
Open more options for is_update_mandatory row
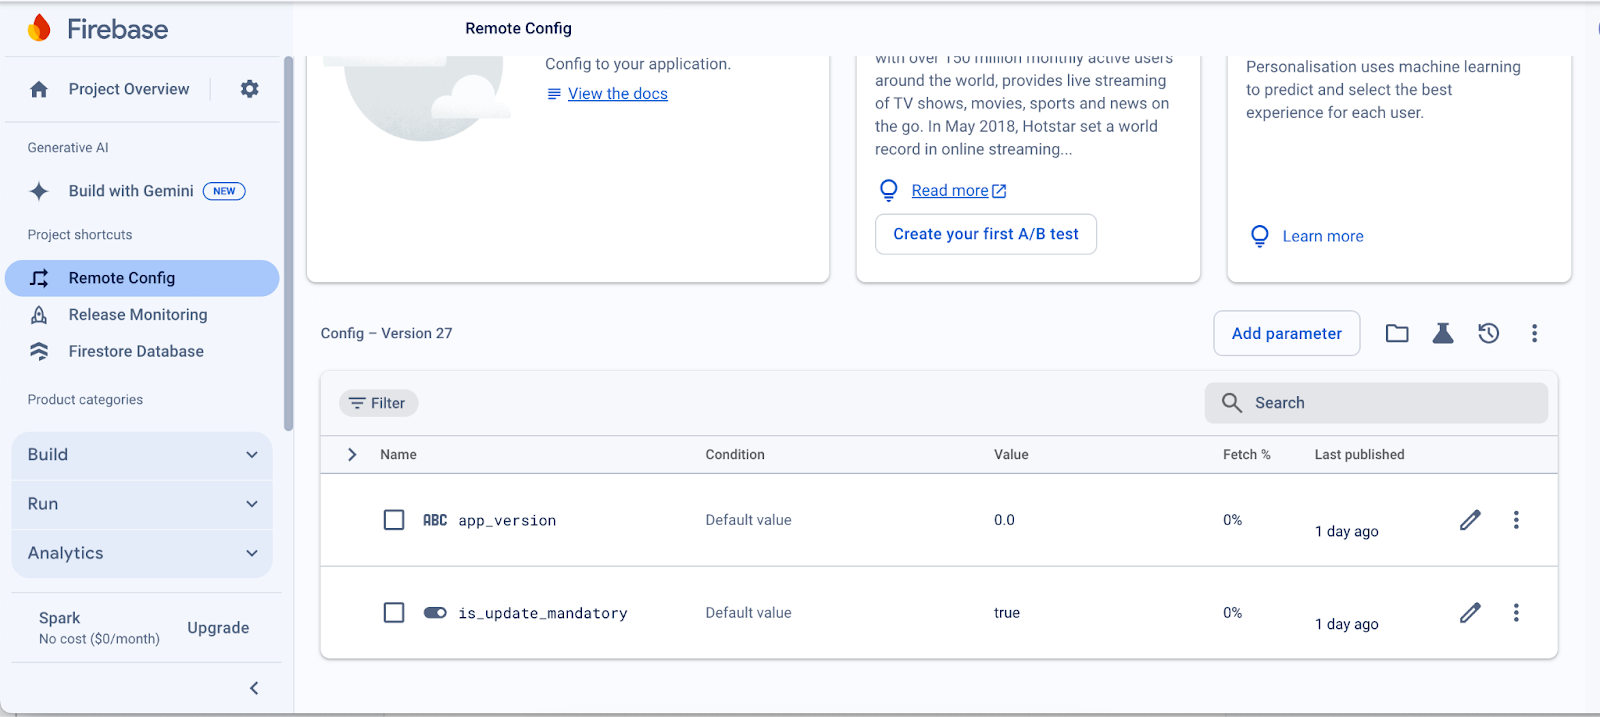pyautogui.click(x=1516, y=612)
